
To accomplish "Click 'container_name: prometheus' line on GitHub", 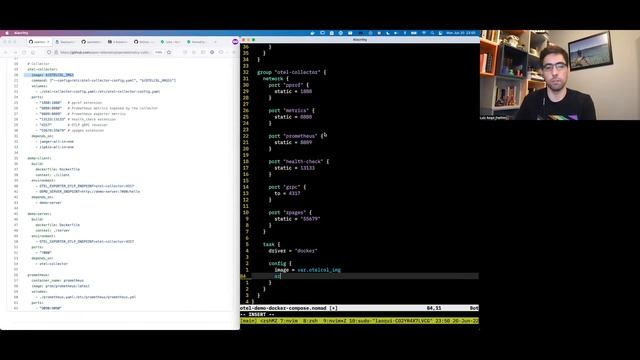I will point(58,281).
